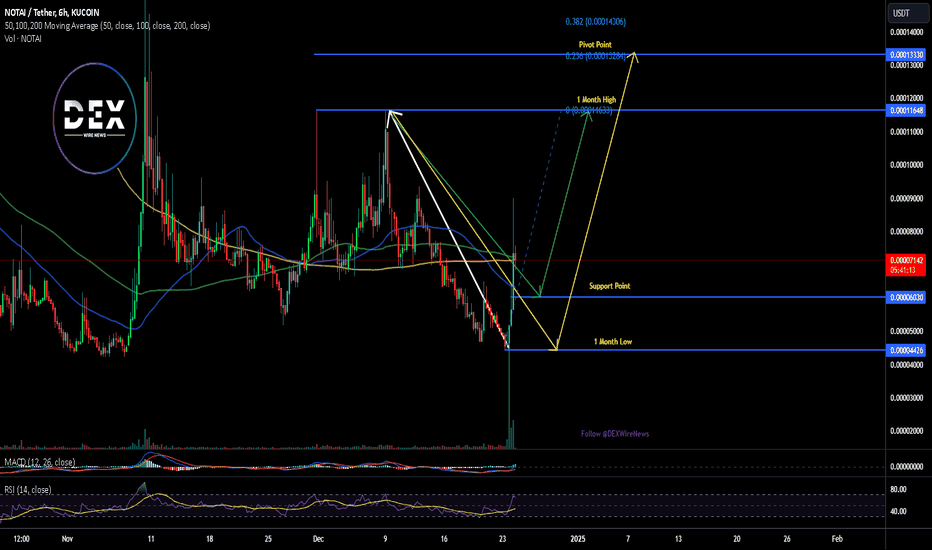This screenshot has width=932, height=550.
Task: Click the 40.00 RSI scale value
Action: tap(898, 511)
